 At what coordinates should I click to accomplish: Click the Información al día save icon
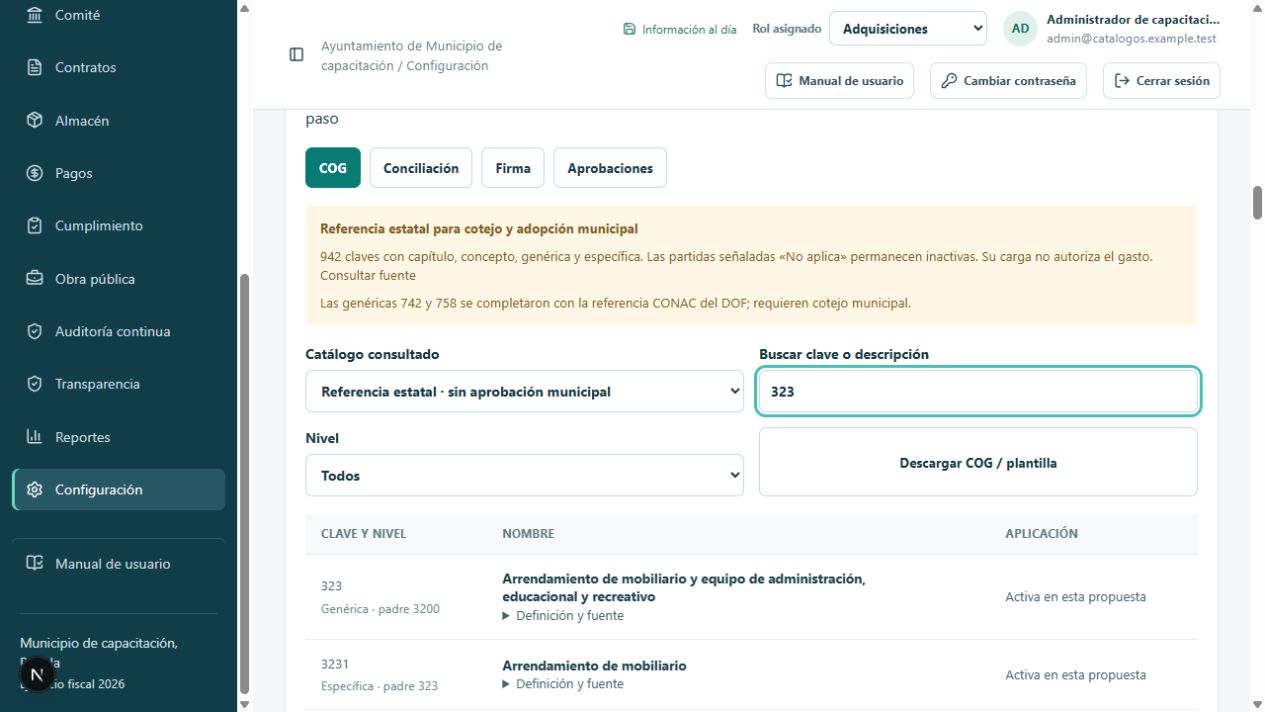(629, 29)
